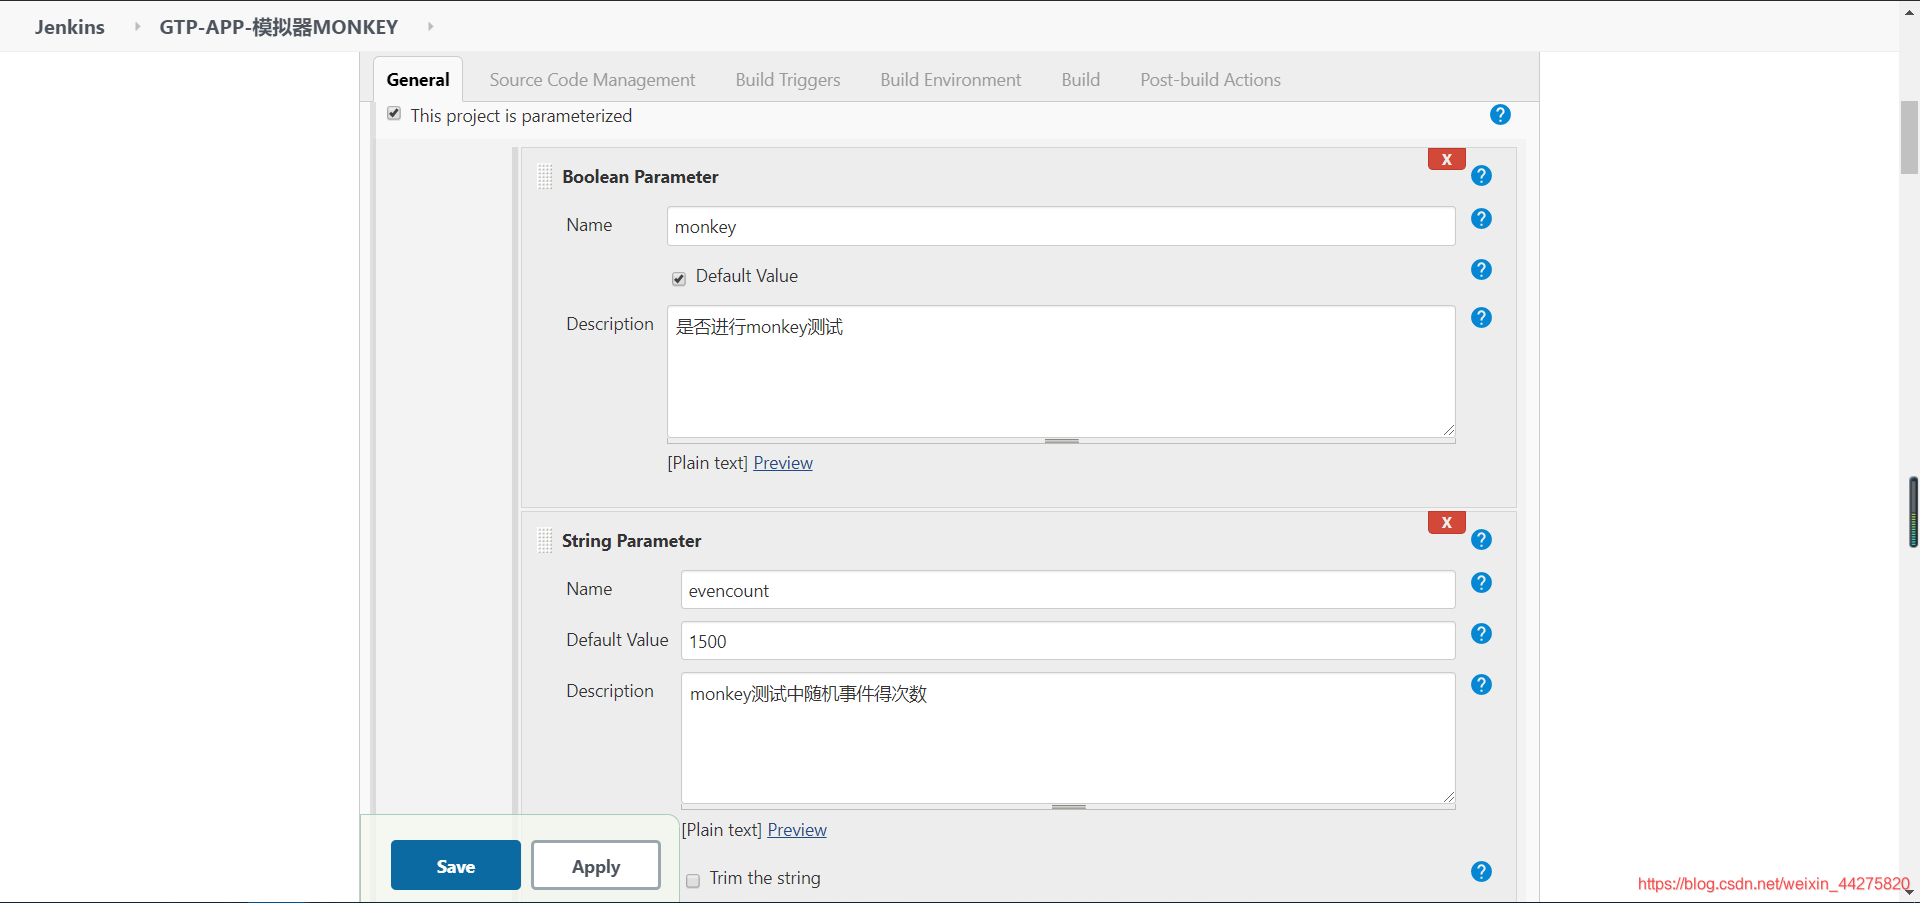The width and height of the screenshot is (1920, 903).
Task: Focus the Name field containing evencount
Action: [x=1068, y=590]
